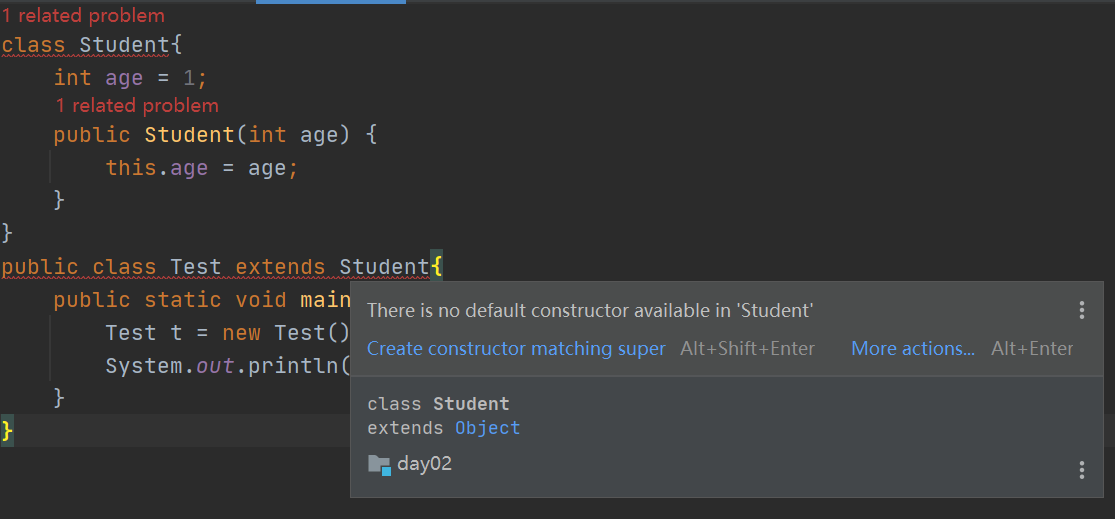Click the 'new' keyword before Test()
The image size is (1115, 519).
(x=242, y=333)
